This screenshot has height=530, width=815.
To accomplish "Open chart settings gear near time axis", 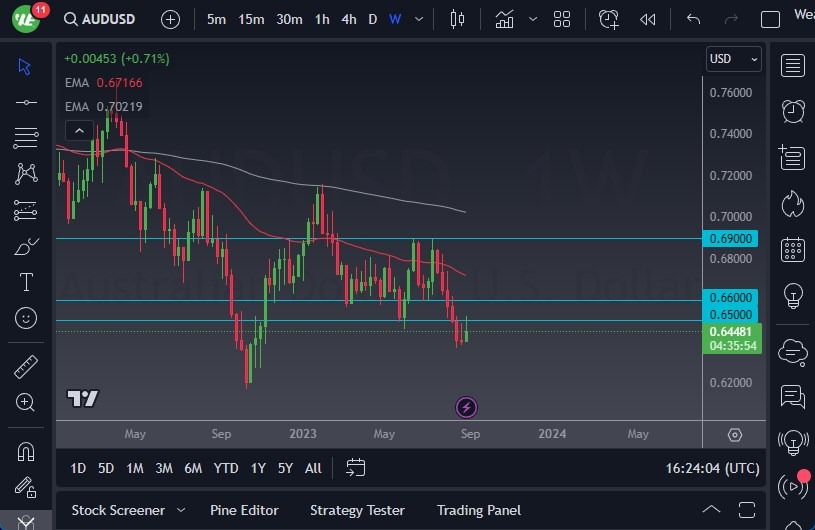I will [735, 434].
